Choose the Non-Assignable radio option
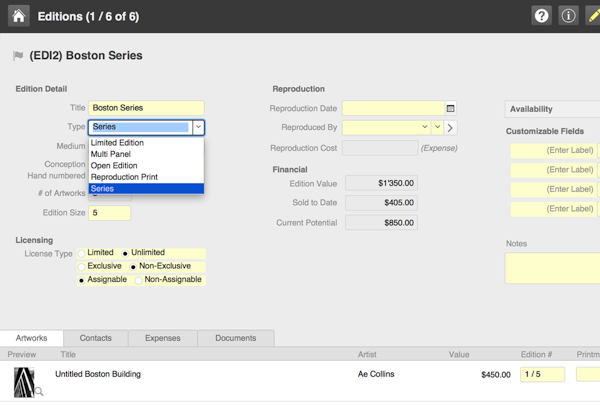 pos(139,280)
